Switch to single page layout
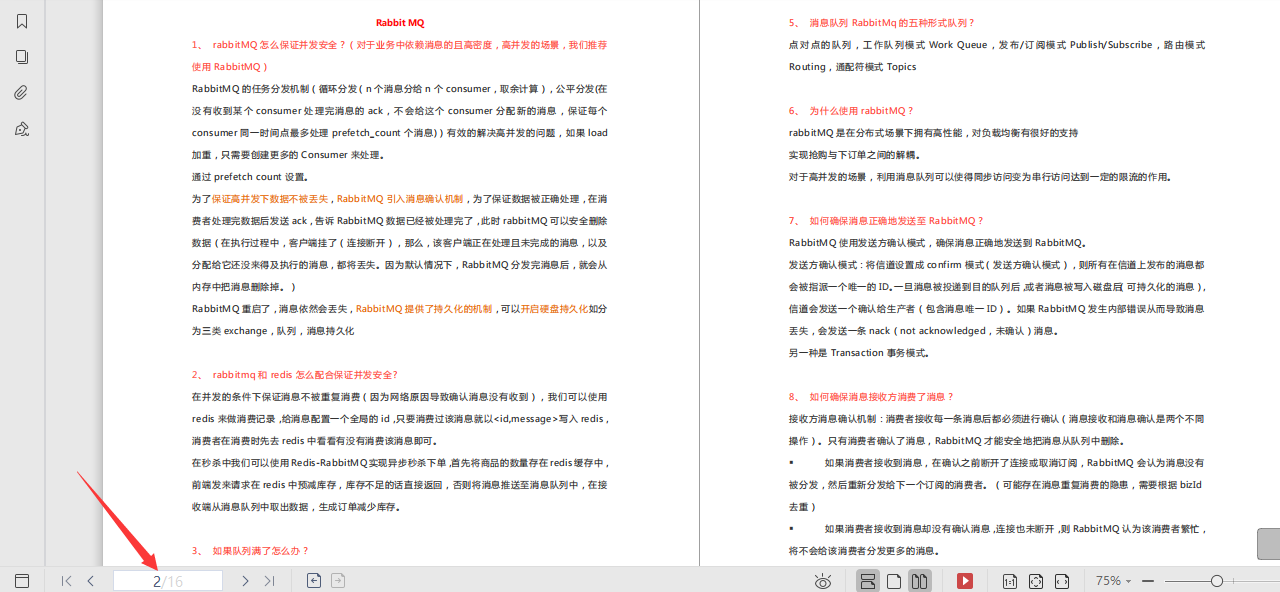Screen dimensions: 1280x592 895,581
